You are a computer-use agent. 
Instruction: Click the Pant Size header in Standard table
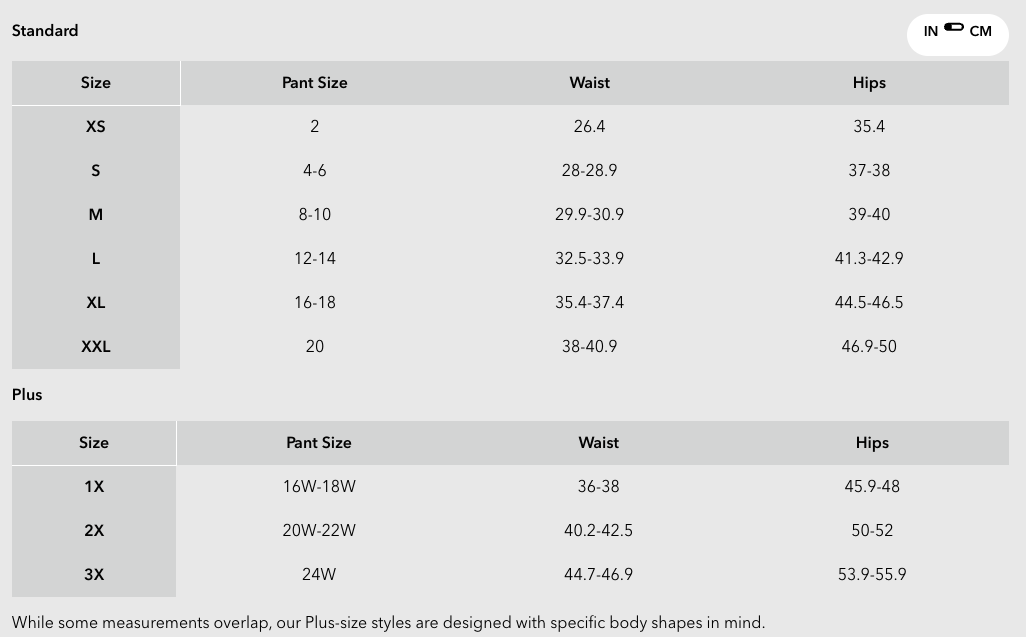(314, 83)
